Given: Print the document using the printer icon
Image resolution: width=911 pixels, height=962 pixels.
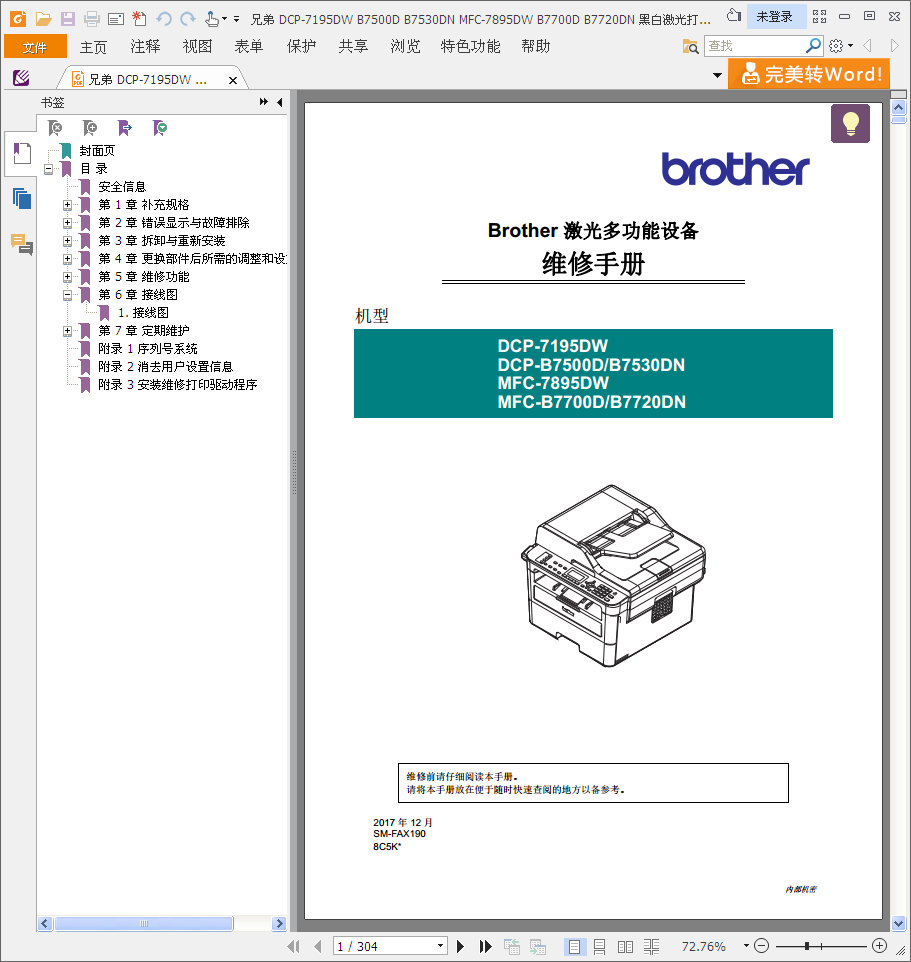Looking at the screenshot, I should pyautogui.click(x=92, y=18).
